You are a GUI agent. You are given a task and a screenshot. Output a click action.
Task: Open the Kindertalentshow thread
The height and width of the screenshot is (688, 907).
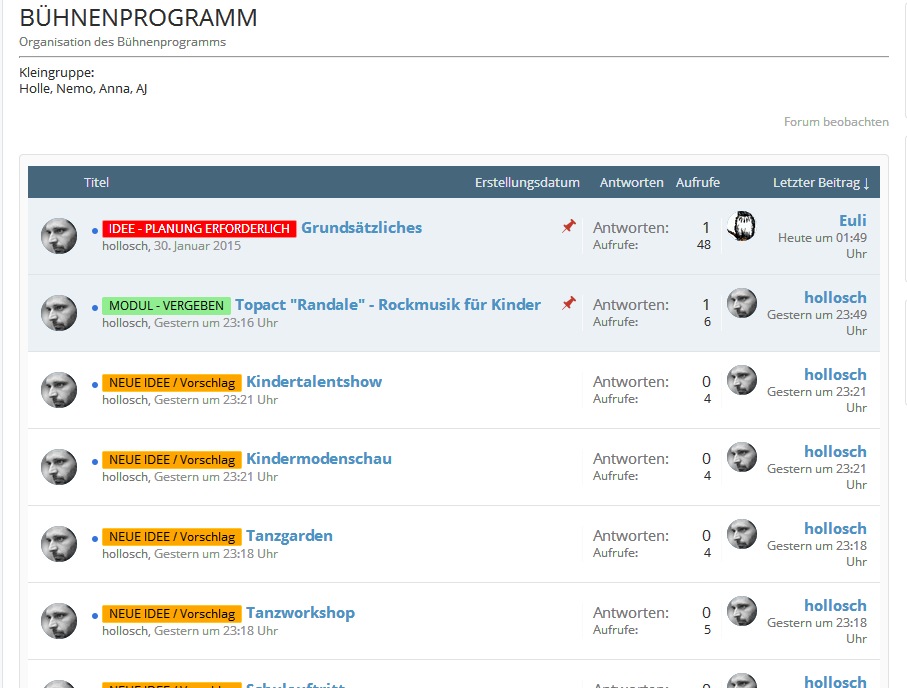pyautogui.click(x=314, y=382)
